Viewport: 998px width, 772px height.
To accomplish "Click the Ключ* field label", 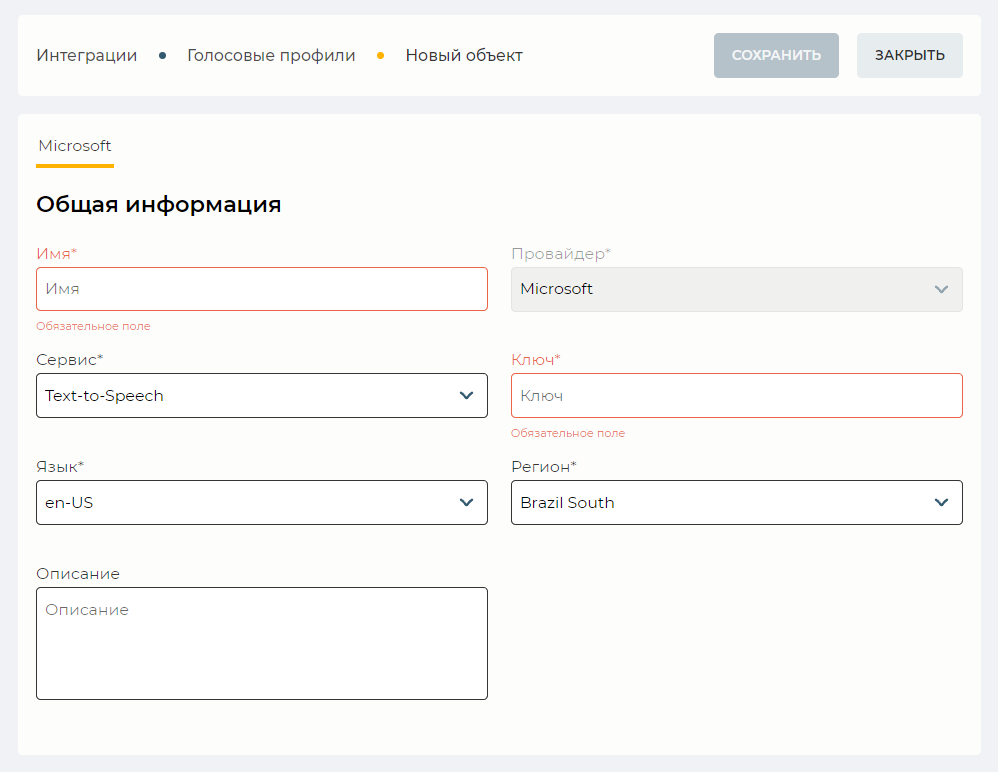I will 536,360.
